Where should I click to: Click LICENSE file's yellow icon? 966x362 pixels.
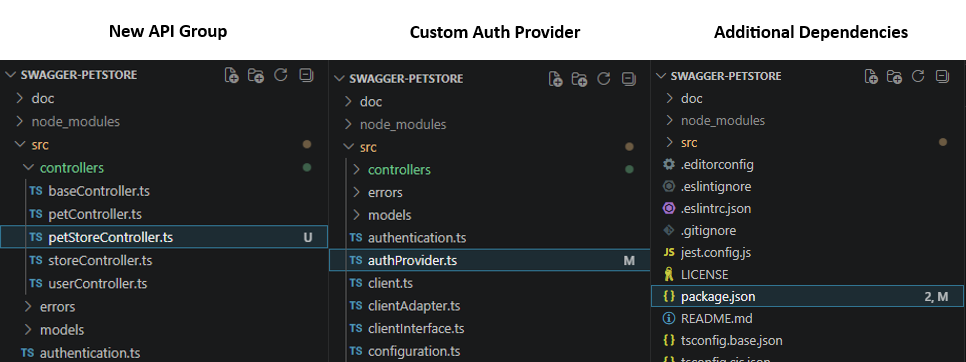point(668,274)
